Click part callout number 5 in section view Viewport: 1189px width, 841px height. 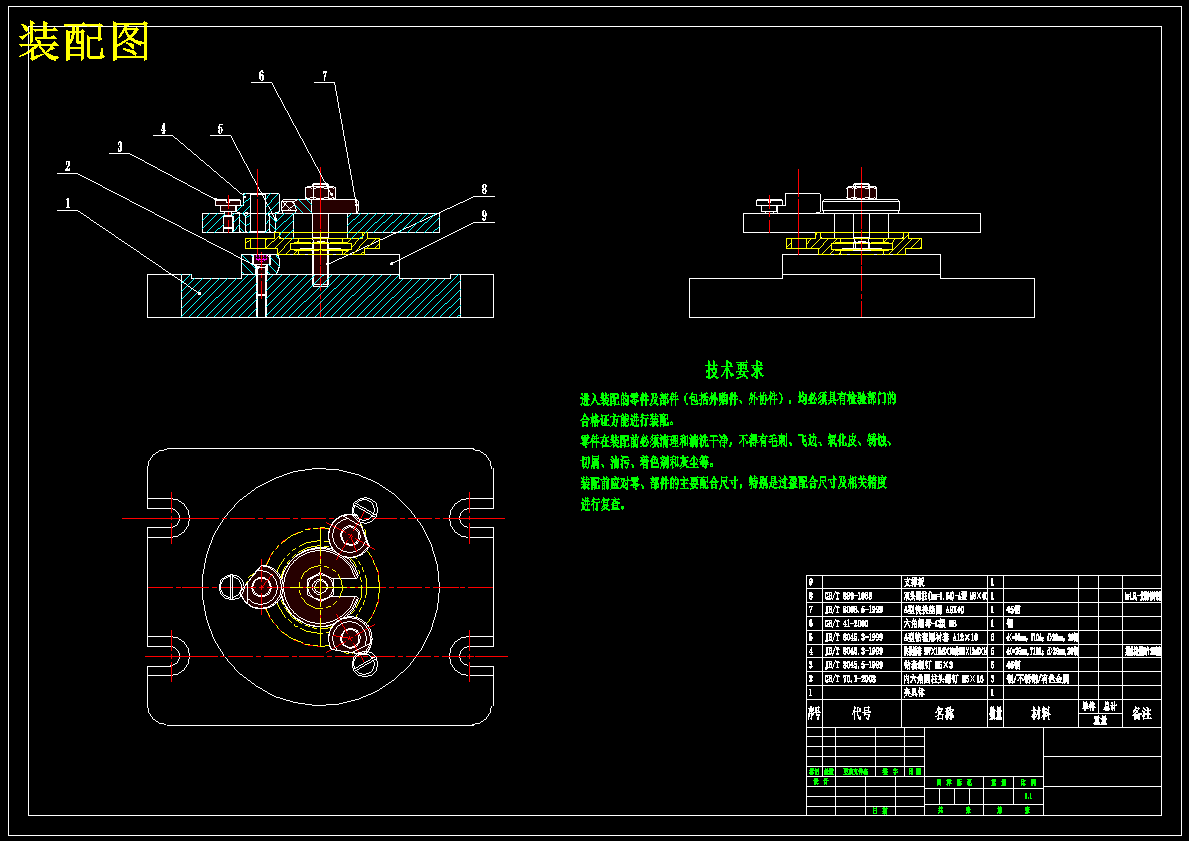(221, 130)
